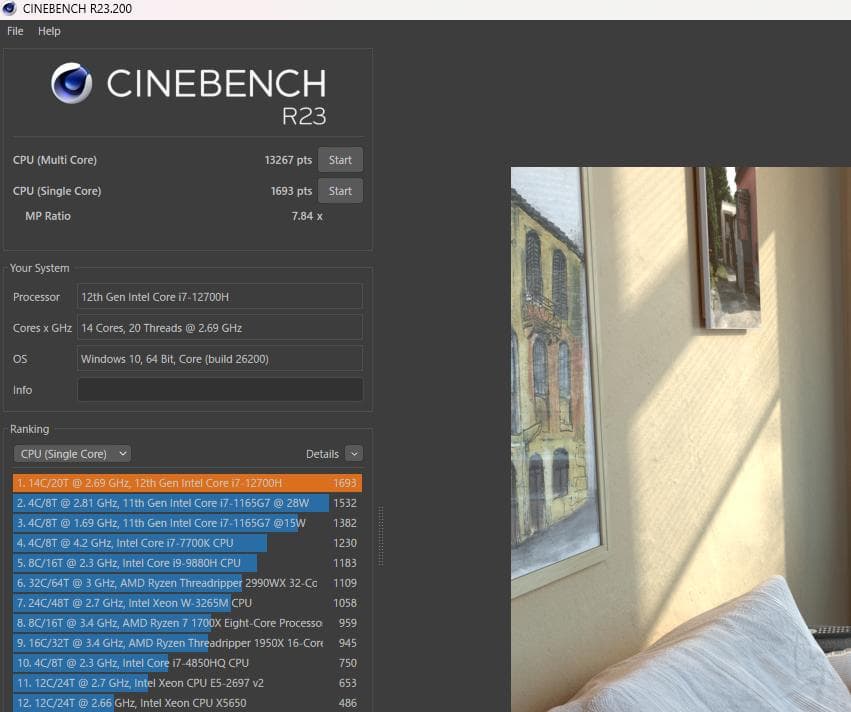This screenshot has height=712, width=851.
Task: Click the Ranking group heading
Action: [x=29, y=429]
